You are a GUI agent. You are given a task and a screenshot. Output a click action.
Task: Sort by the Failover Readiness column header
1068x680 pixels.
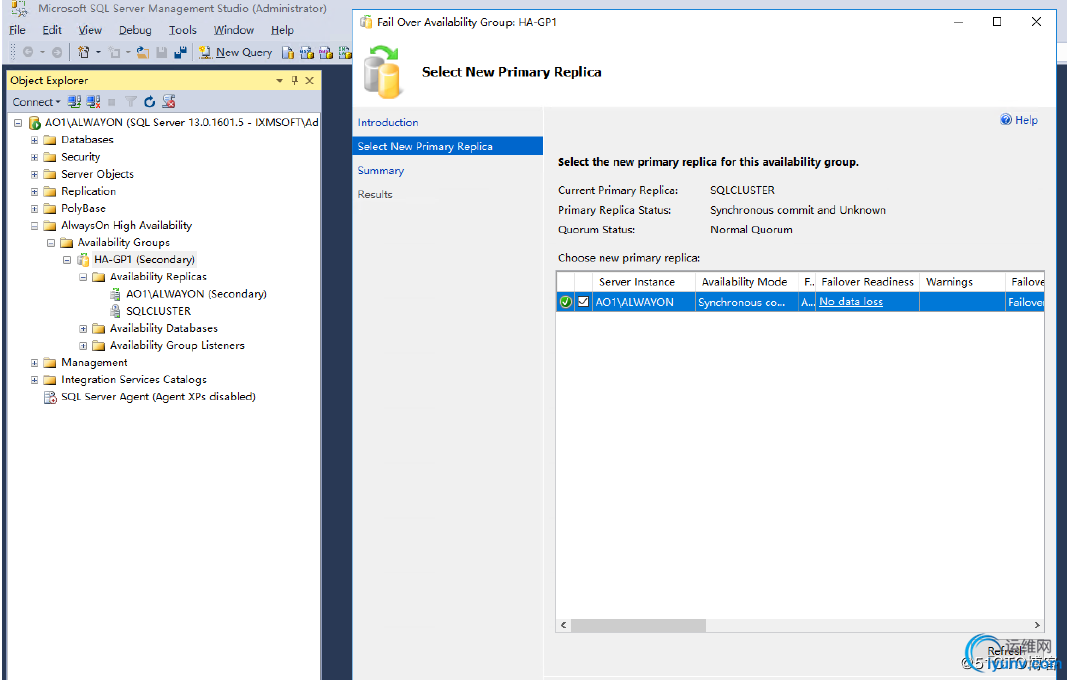867,281
